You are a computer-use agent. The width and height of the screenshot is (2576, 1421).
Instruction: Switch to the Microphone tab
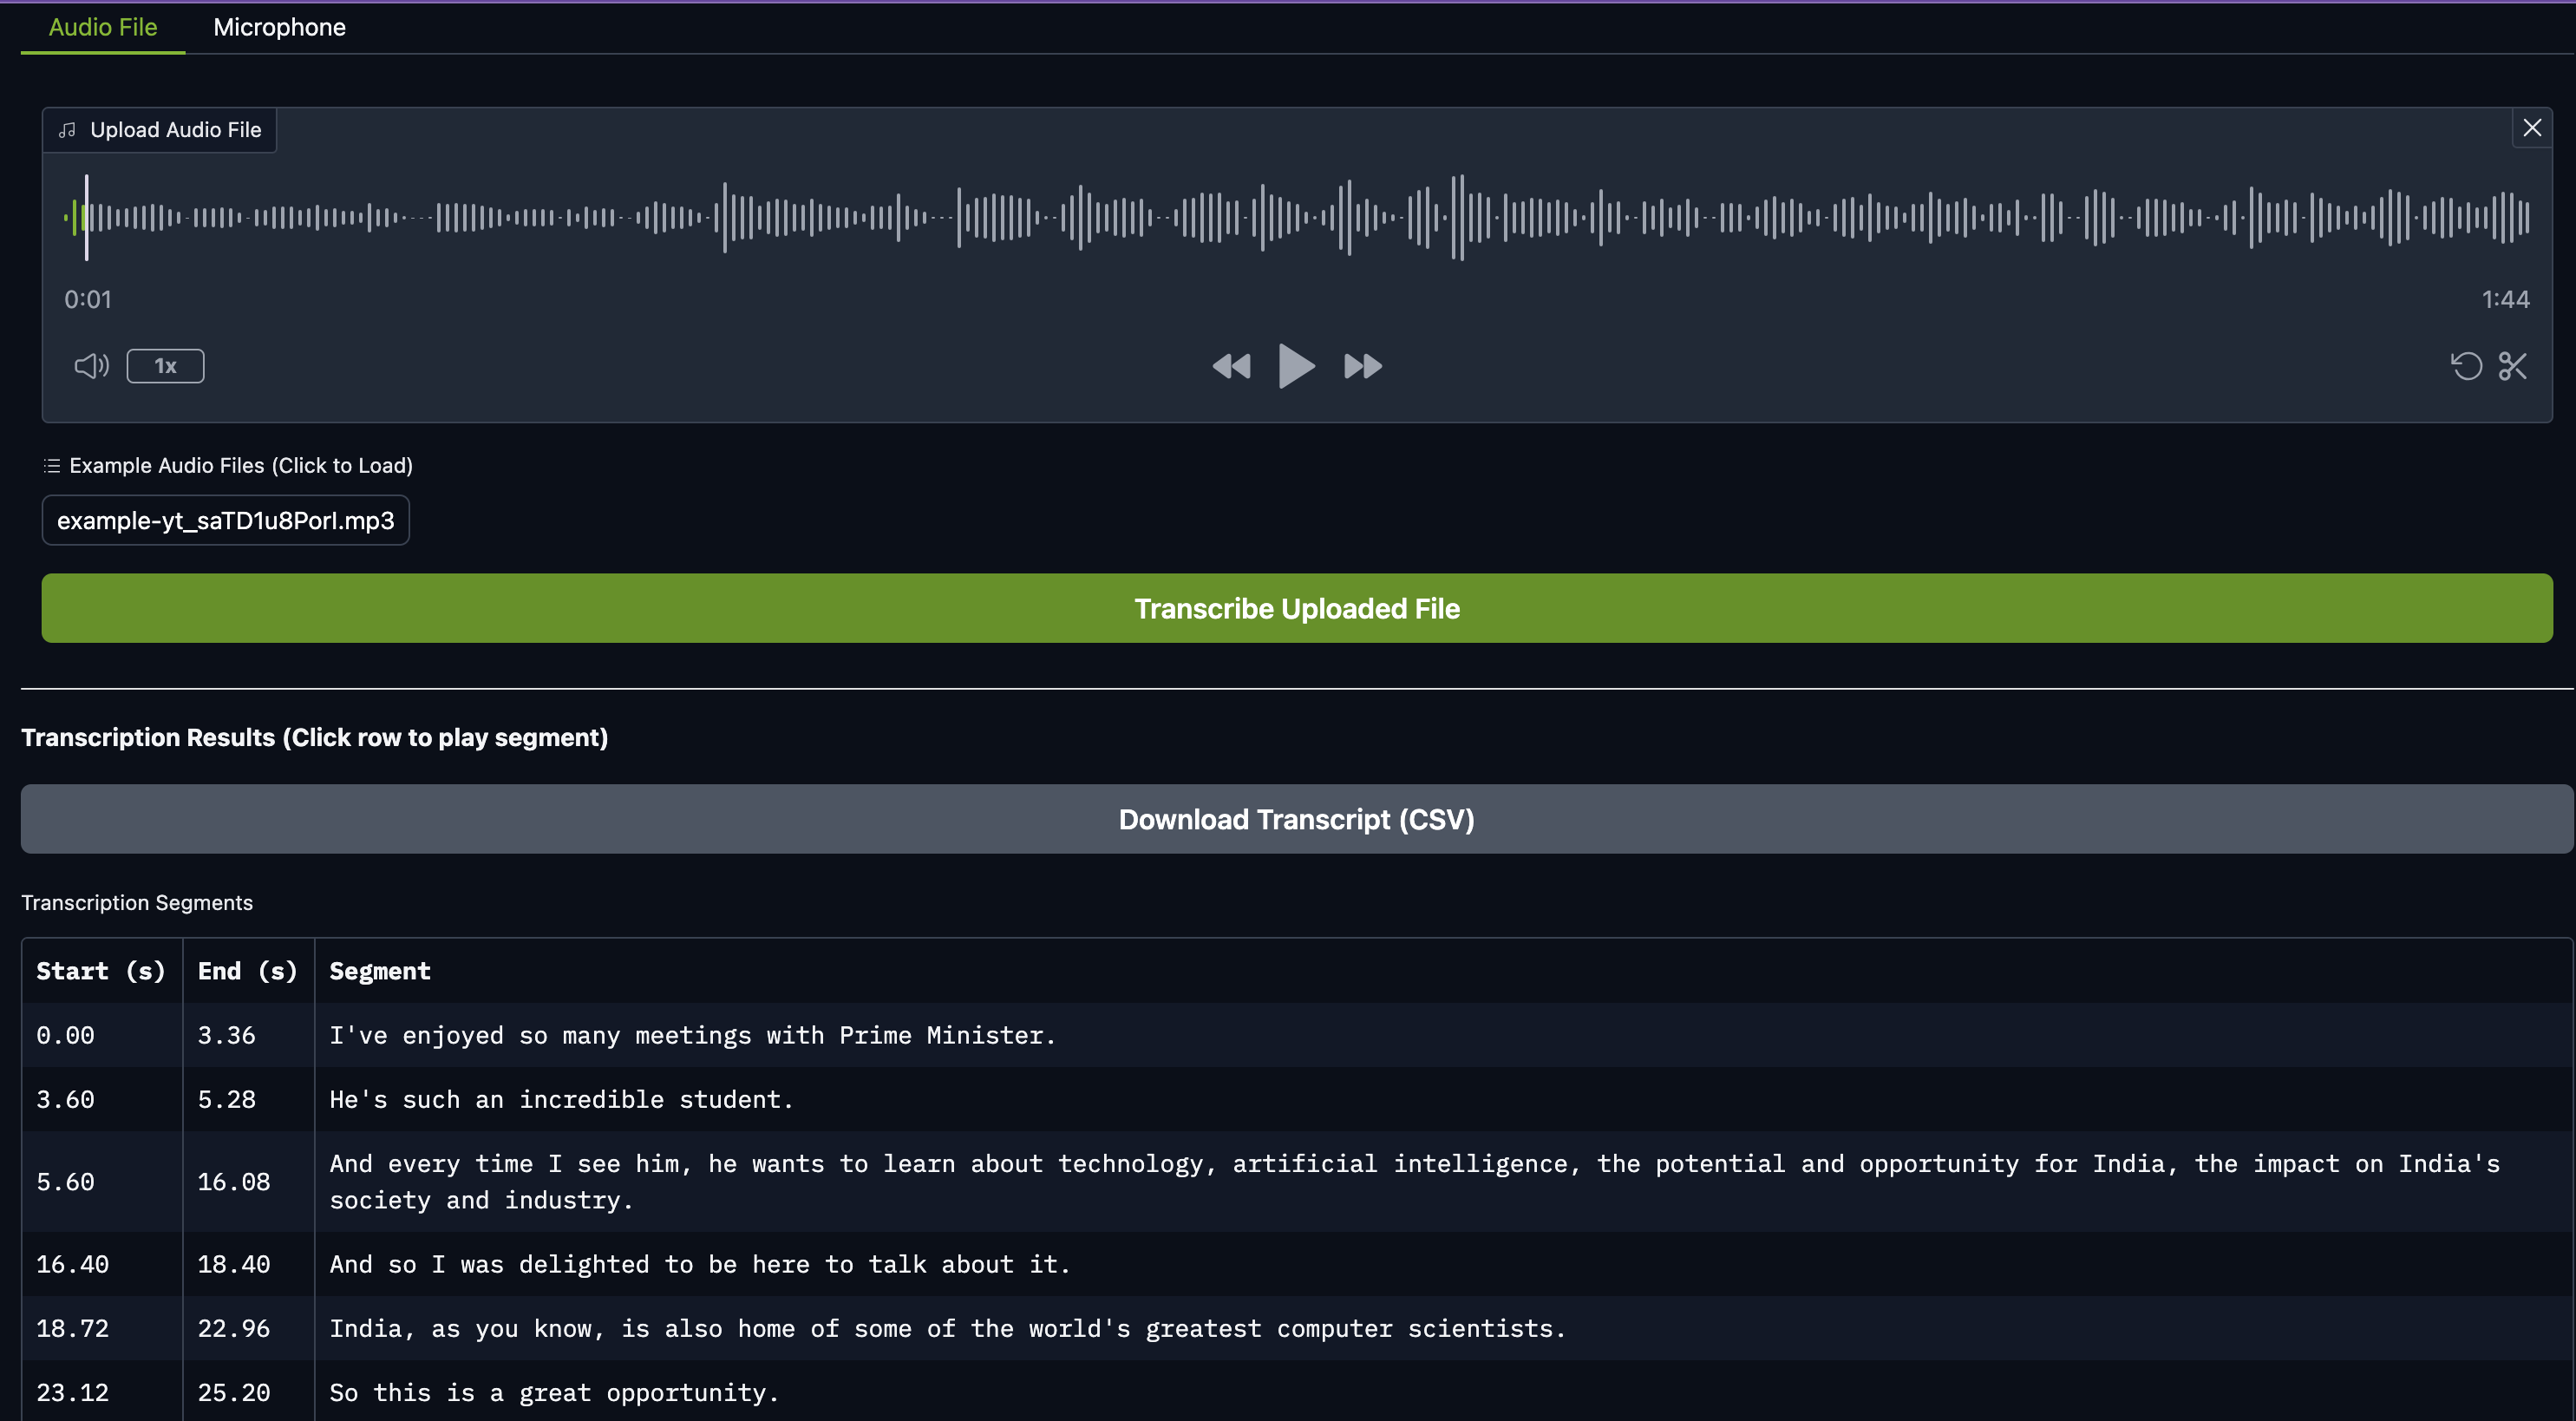[x=279, y=27]
